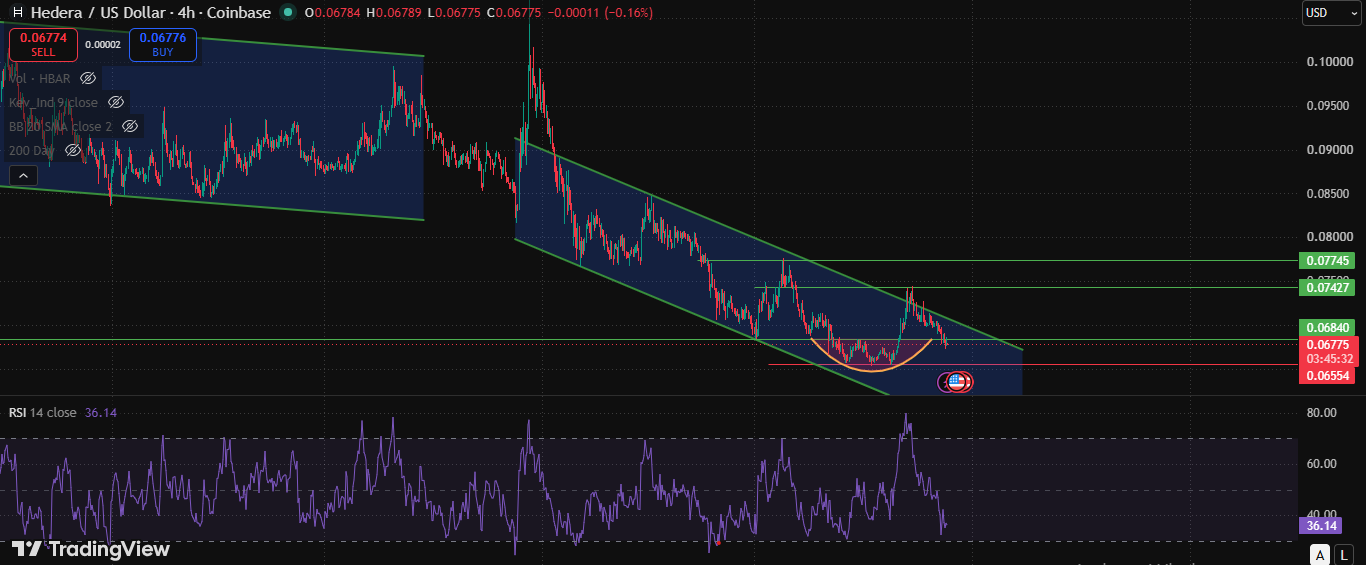The height and width of the screenshot is (565, 1366).
Task: Click the high value H0.06789
Action: pyautogui.click(x=394, y=13)
